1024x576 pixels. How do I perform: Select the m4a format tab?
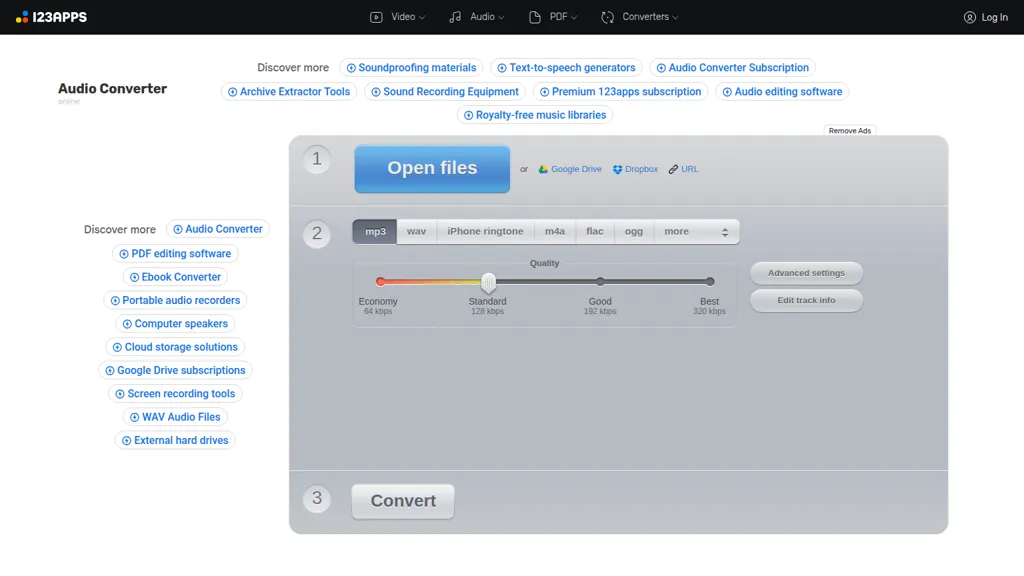pyautogui.click(x=555, y=232)
